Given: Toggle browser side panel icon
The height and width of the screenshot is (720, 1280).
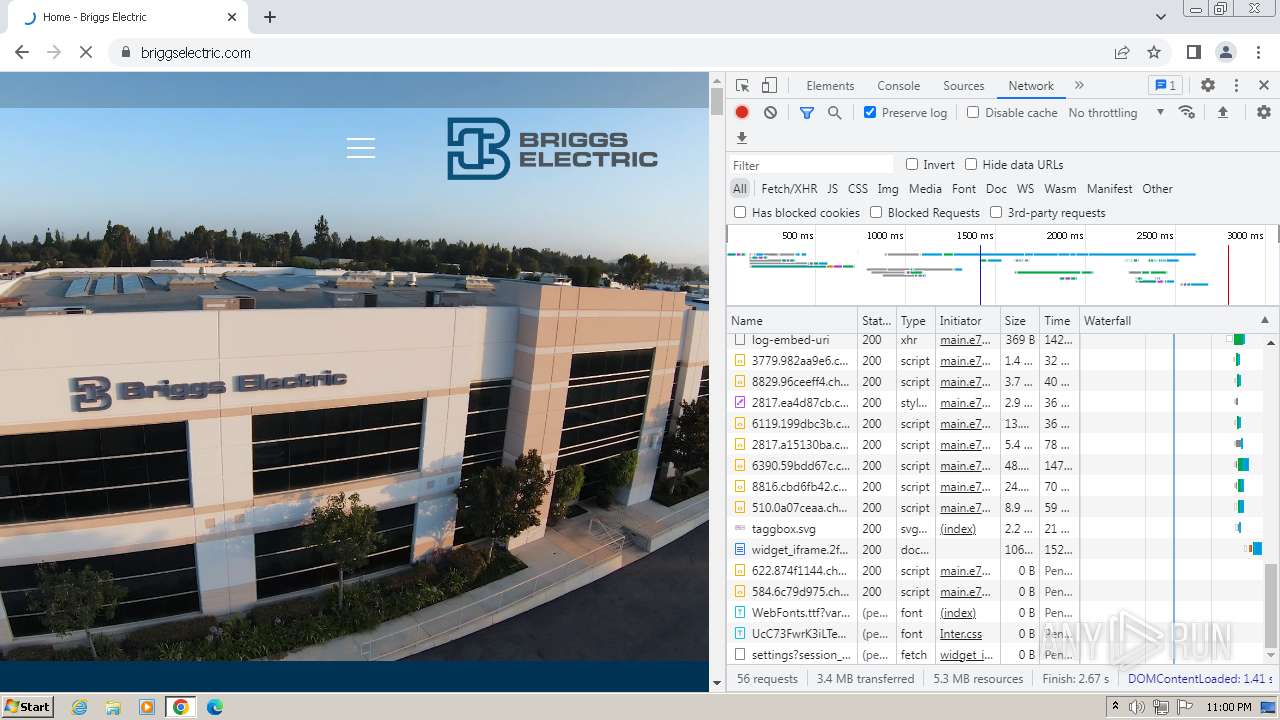Looking at the screenshot, I should pyautogui.click(x=1194, y=53).
